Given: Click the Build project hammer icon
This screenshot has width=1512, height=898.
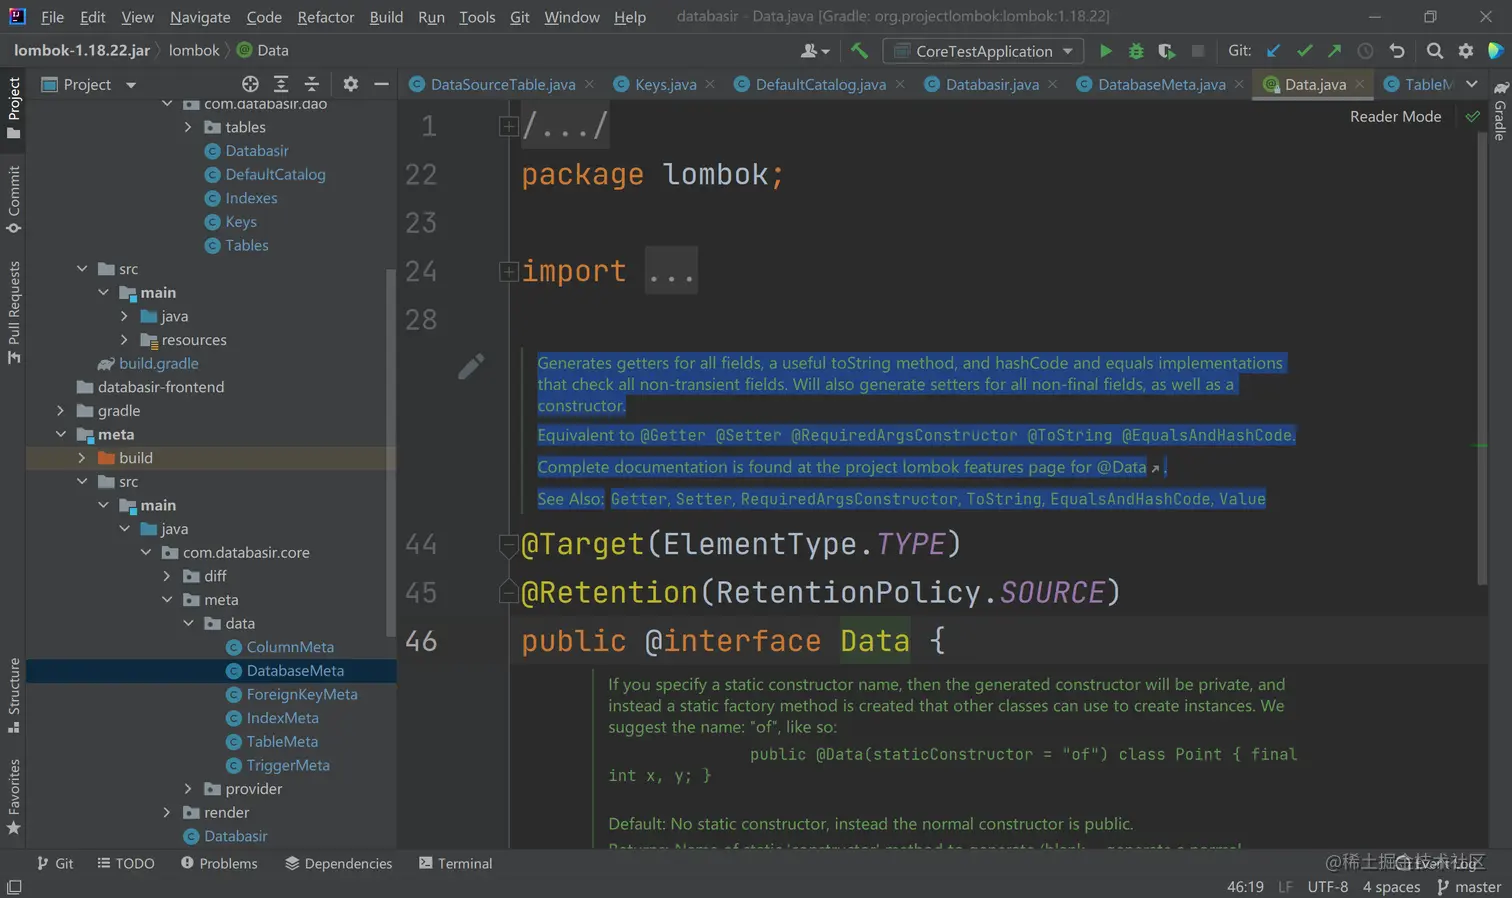Looking at the screenshot, I should [859, 51].
